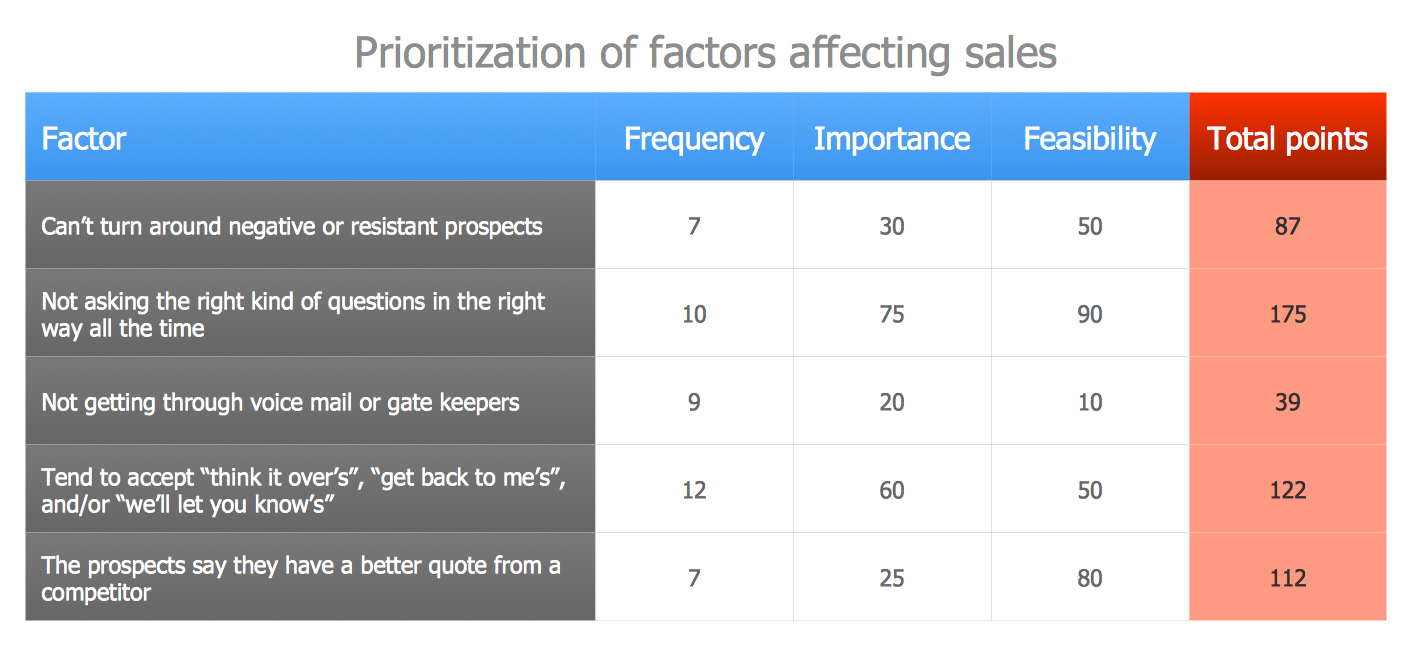1412x645 pixels.
Task: Select the Factor column header
Action: coord(84,138)
